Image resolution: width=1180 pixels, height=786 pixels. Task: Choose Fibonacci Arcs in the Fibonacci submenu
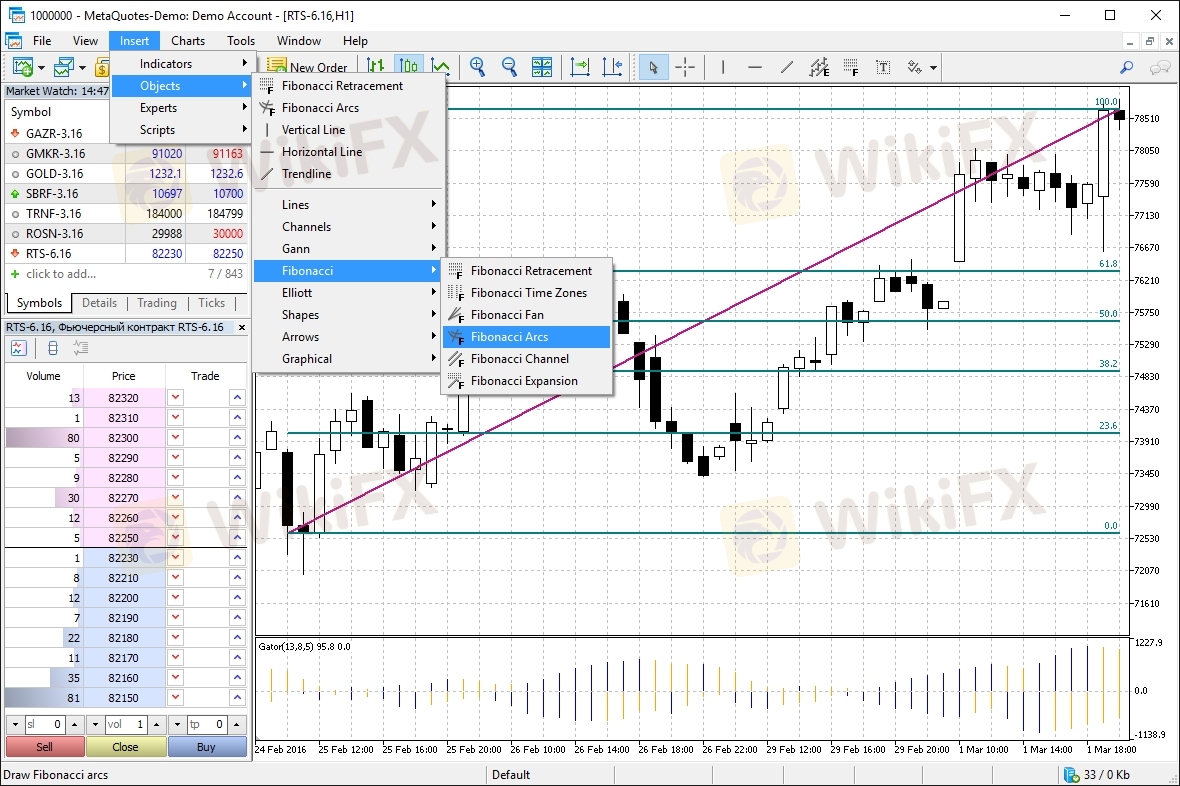[527, 337]
